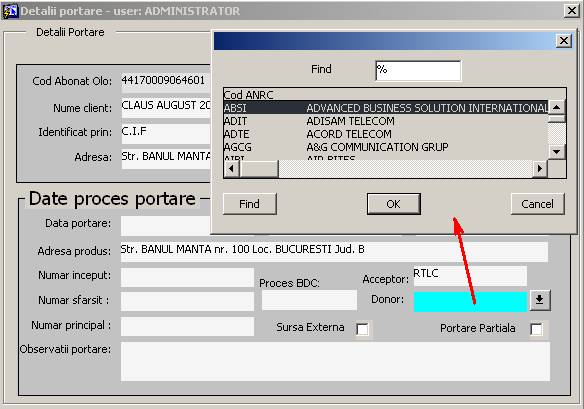Open the Donor lookup download arrow button
Screen dimensions: 584x409
click(x=539, y=300)
